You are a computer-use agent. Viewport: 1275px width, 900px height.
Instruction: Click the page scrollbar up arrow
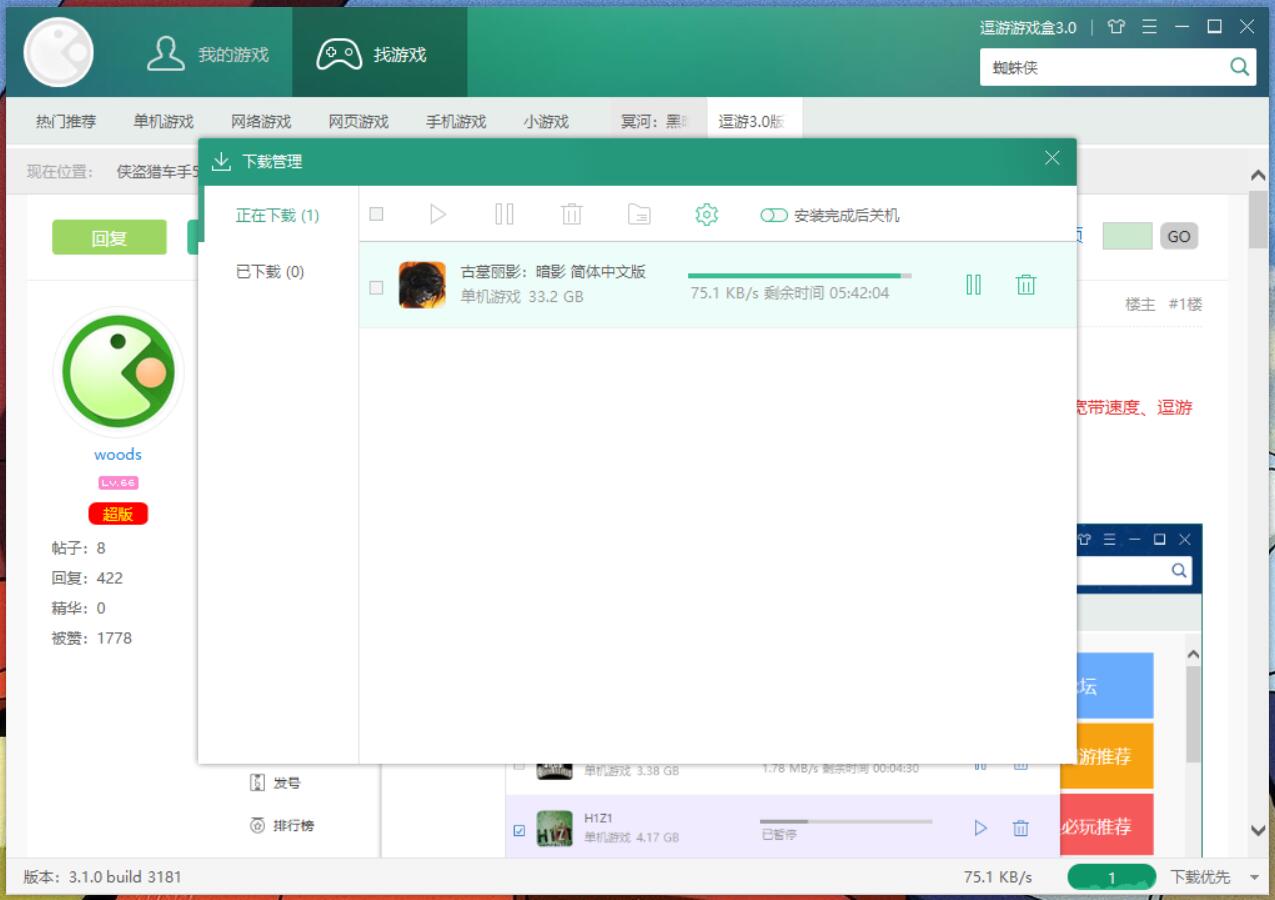pyautogui.click(x=1258, y=176)
